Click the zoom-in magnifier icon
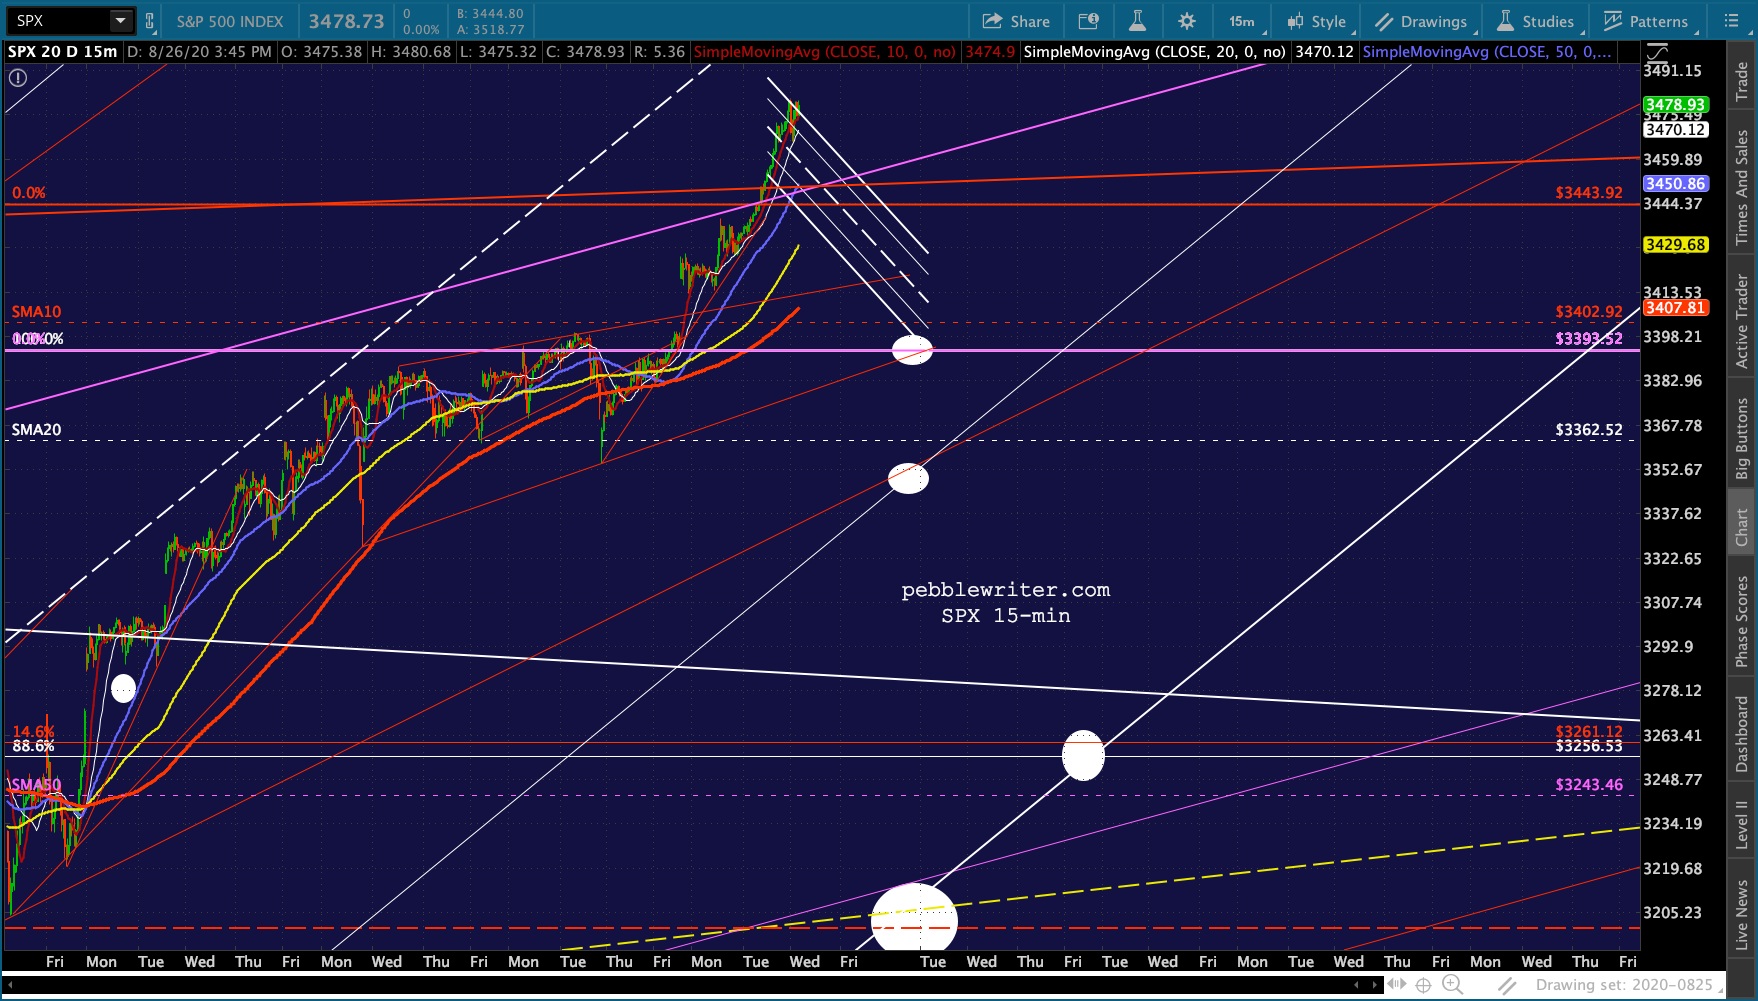Image resolution: width=1758 pixels, height=1001 pixels. (1452, 985)
